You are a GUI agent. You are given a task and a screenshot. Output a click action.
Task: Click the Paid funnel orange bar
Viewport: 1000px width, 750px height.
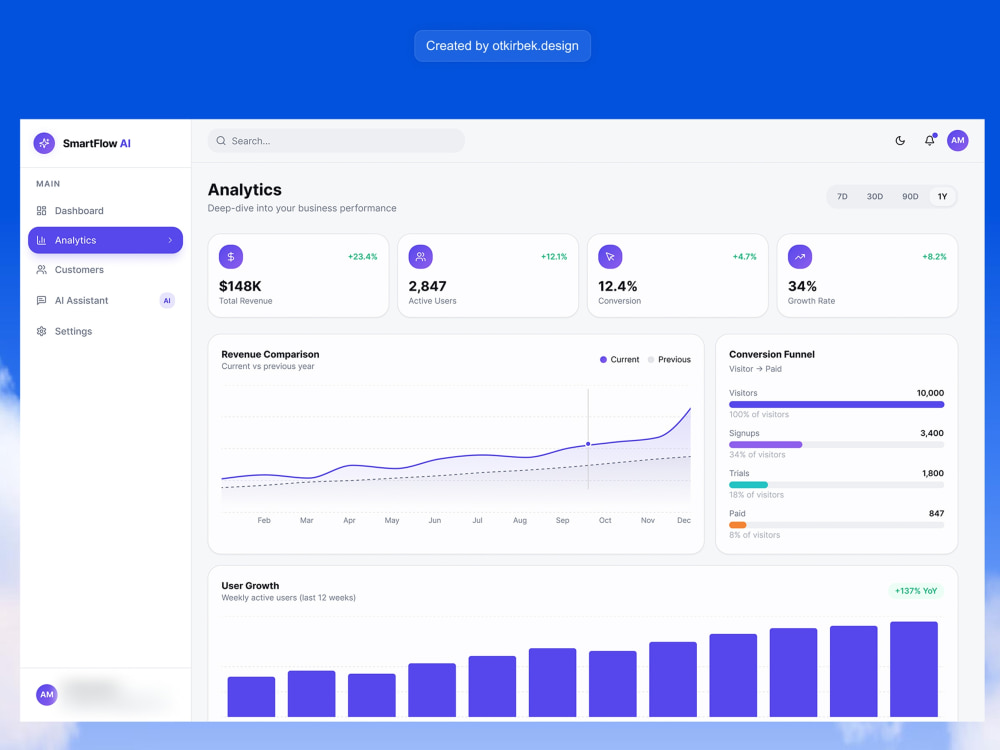tap(737, 525)
